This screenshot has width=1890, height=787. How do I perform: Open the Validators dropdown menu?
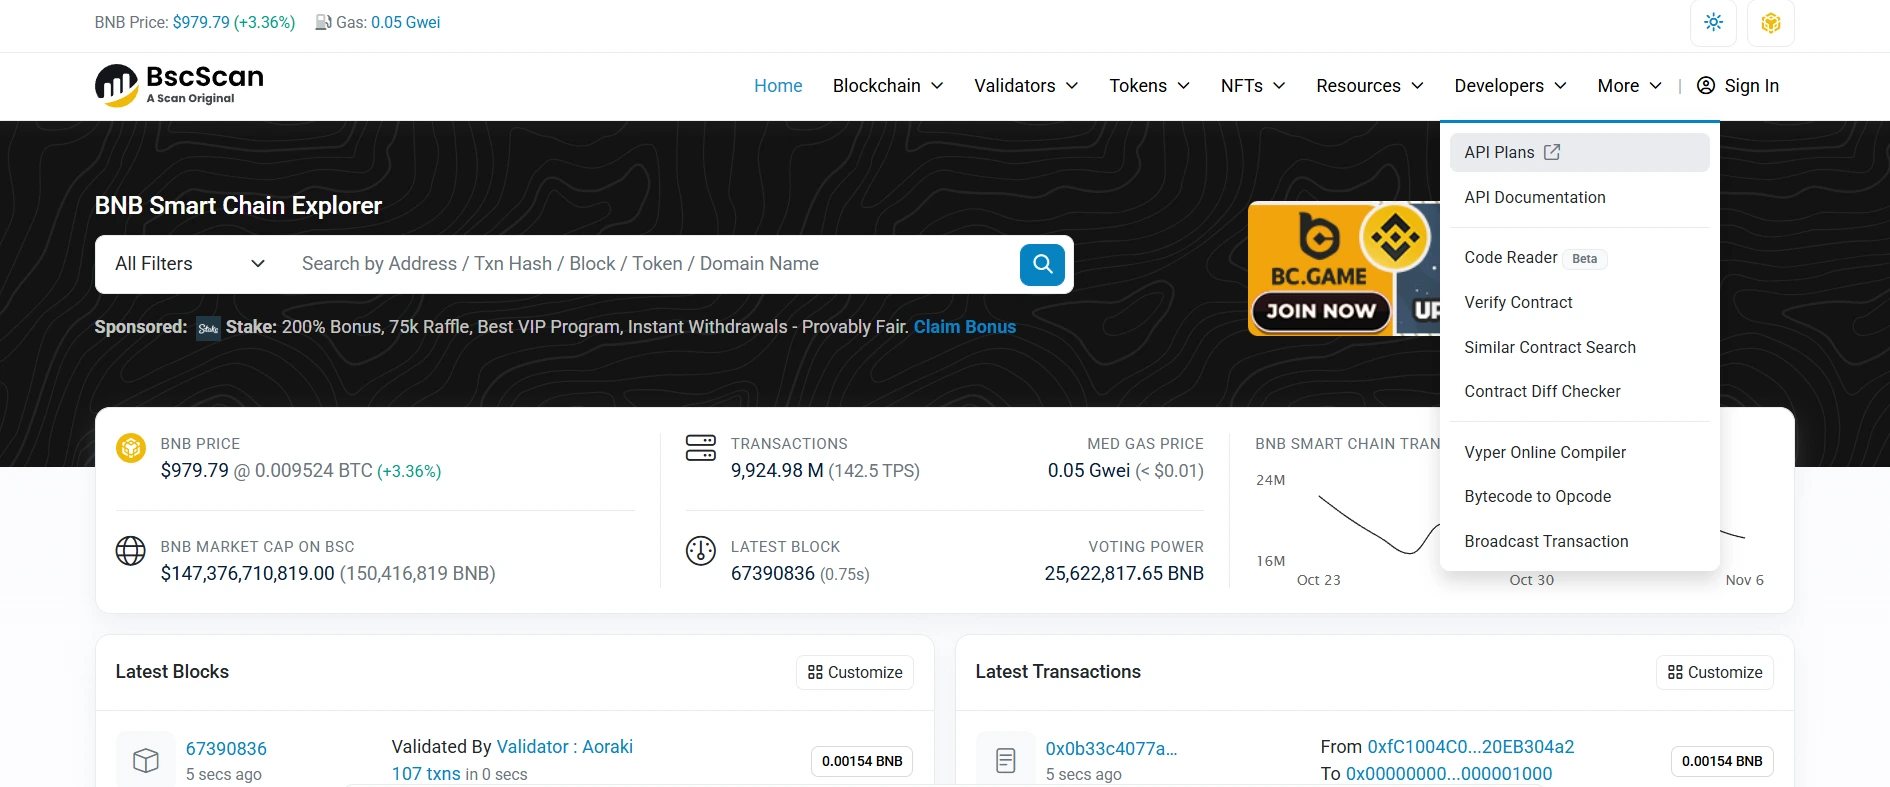click(x=1025, y=86)
